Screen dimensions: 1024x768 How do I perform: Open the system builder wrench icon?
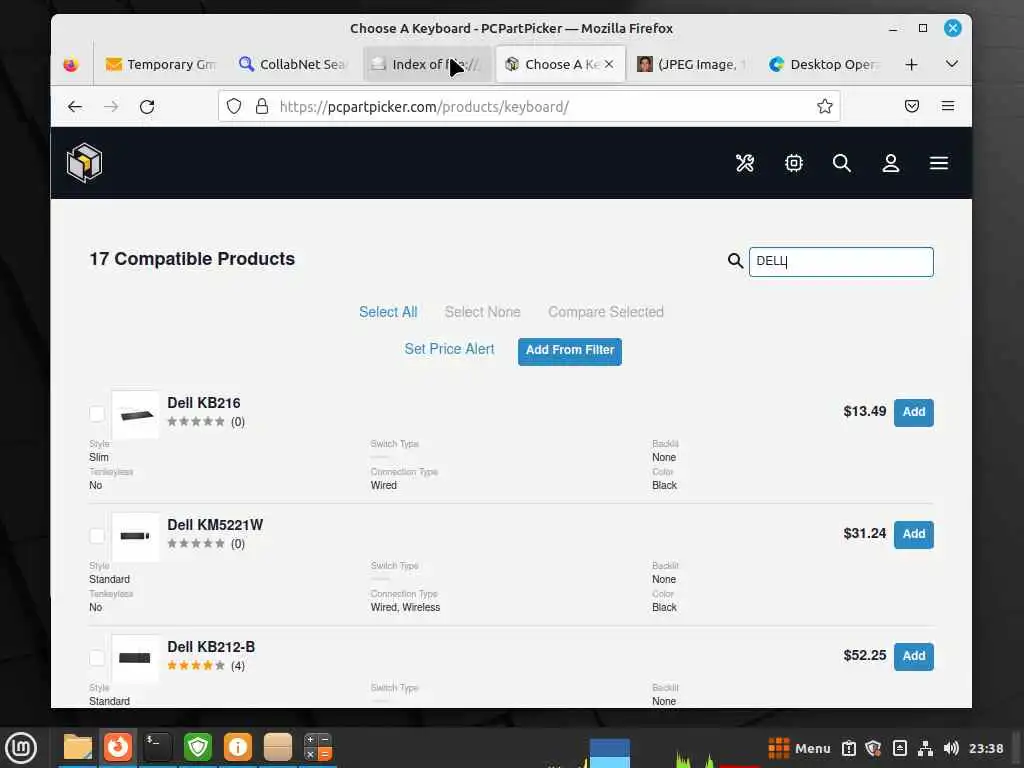coord(745,163)
